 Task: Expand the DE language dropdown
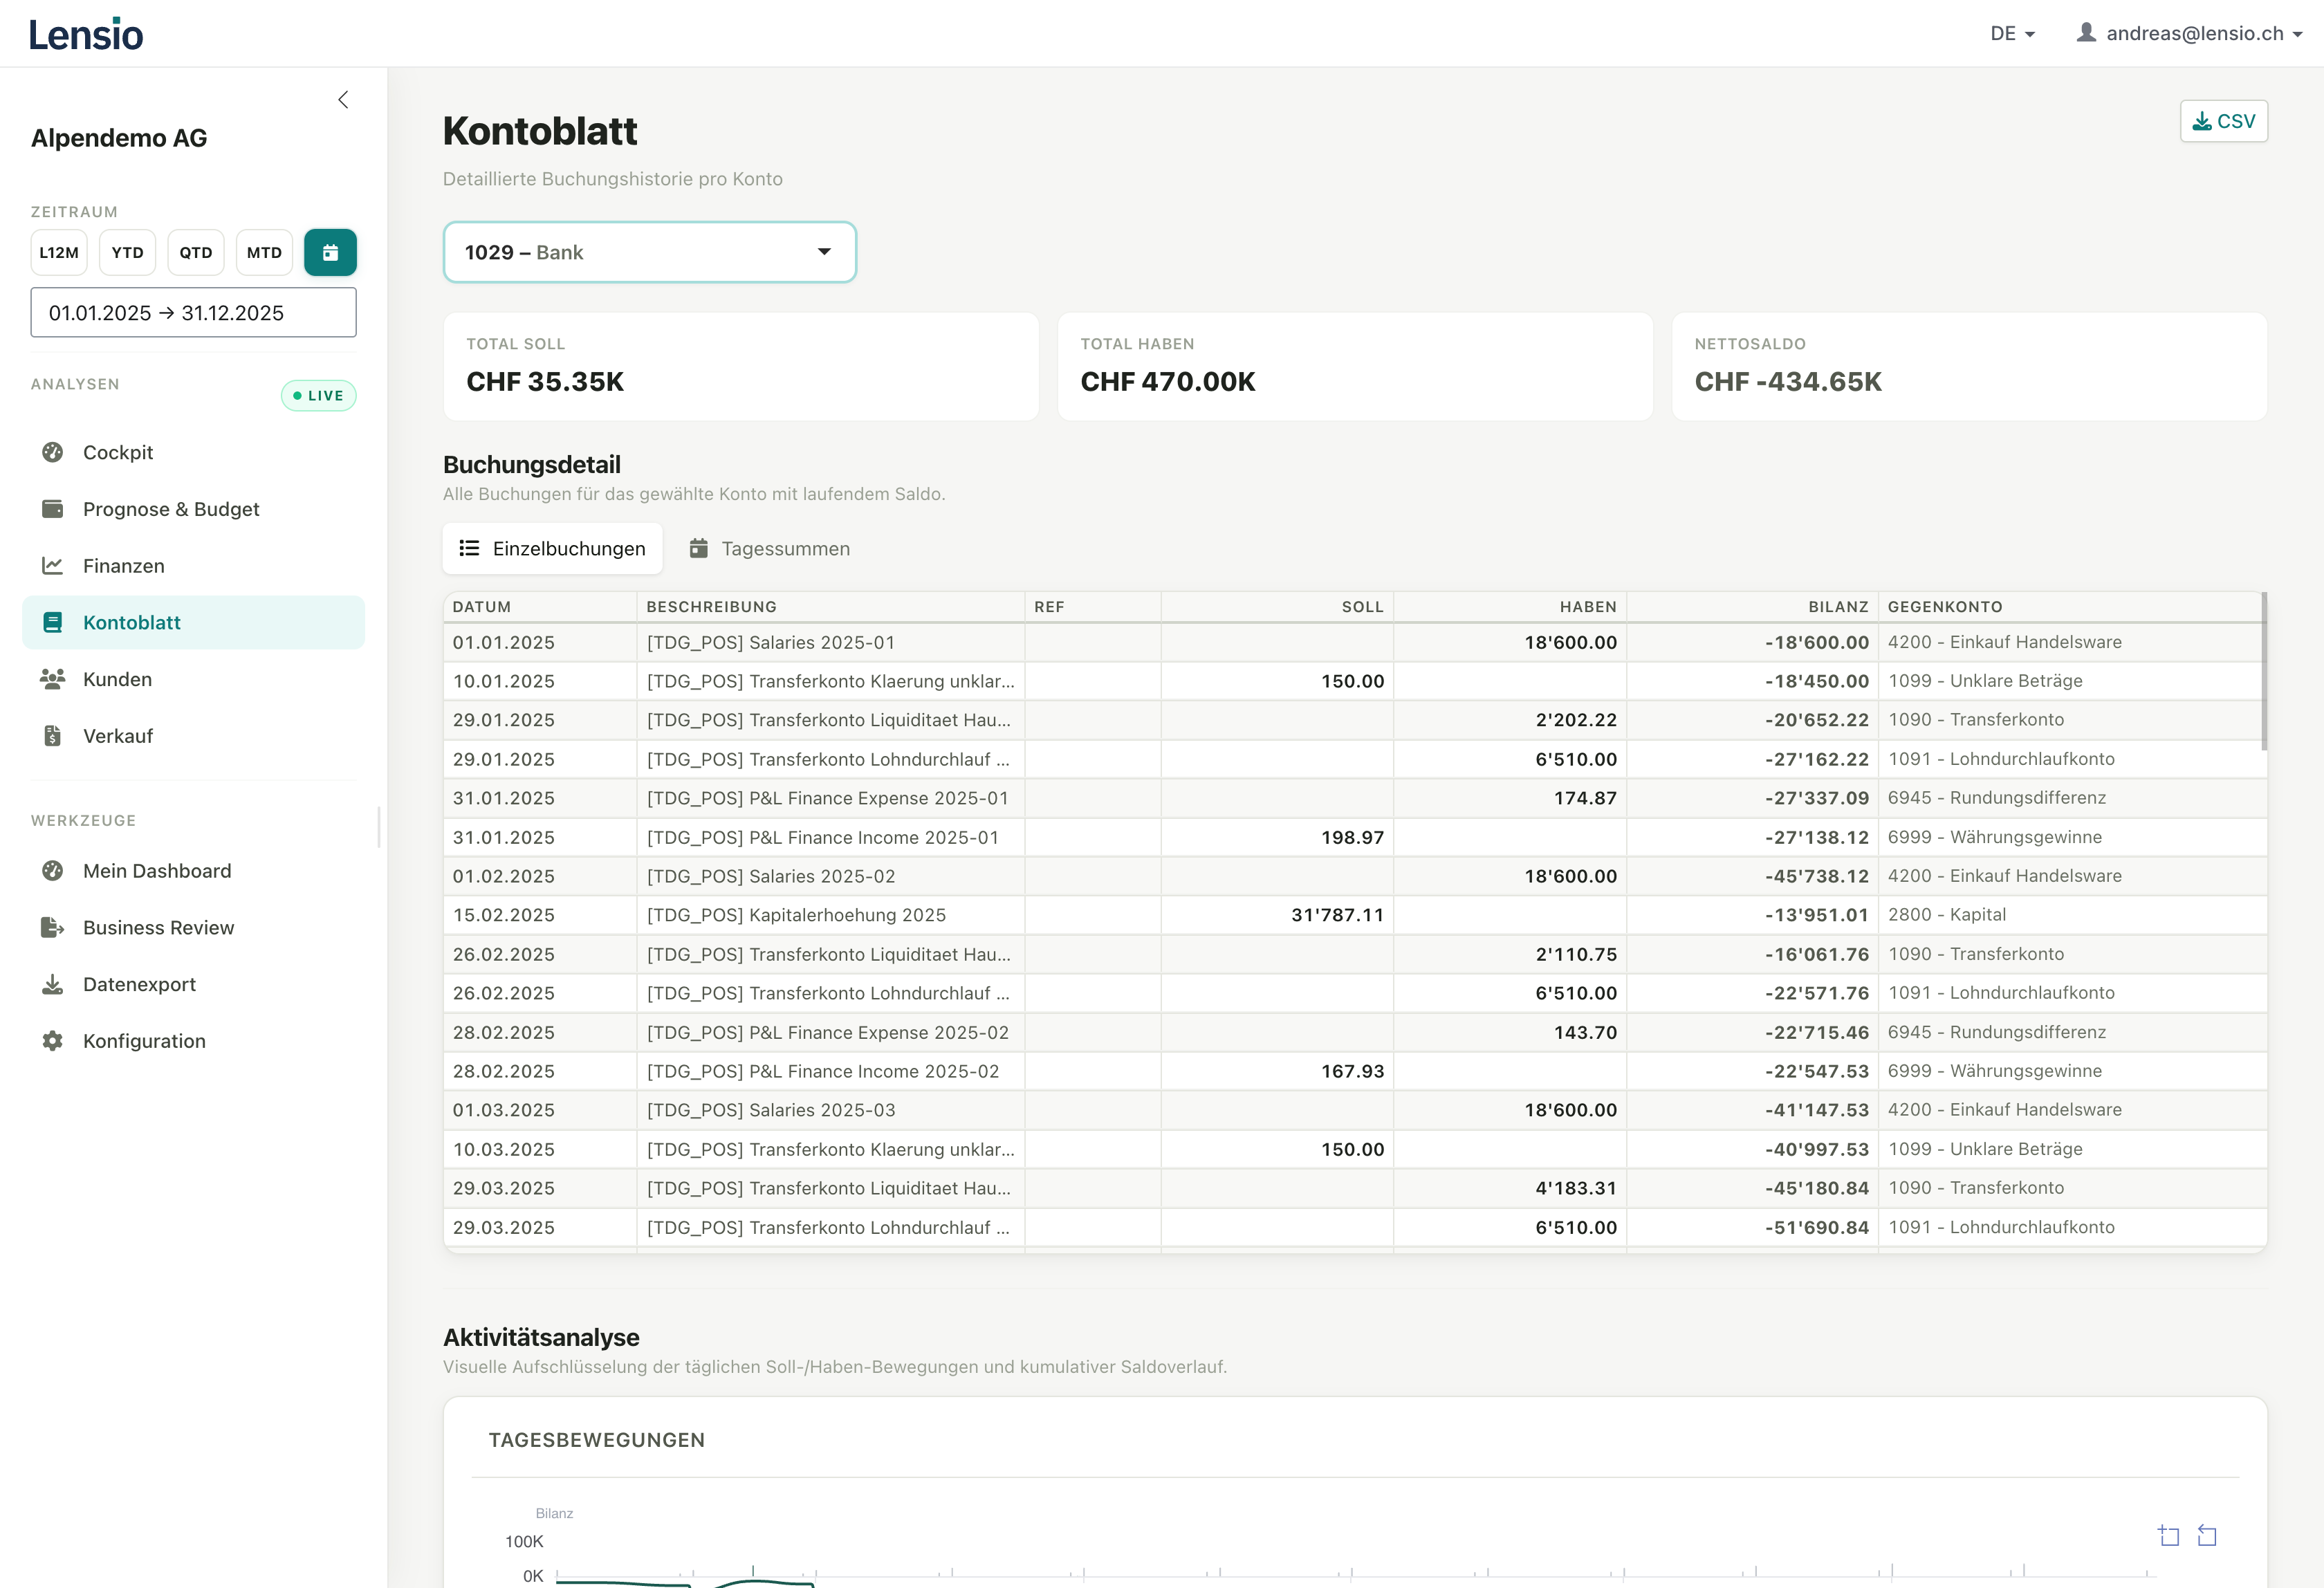(x=2011, y=34)
